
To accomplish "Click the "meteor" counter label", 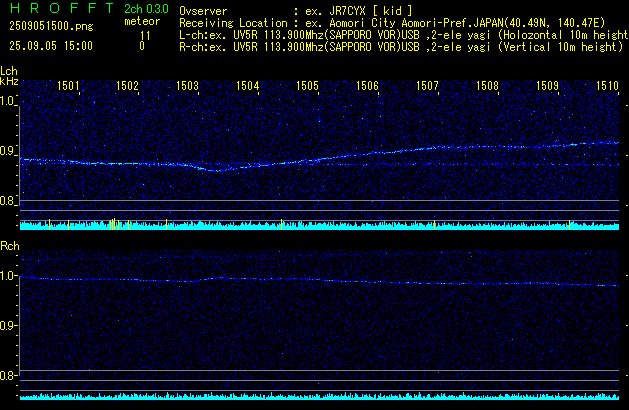I will coord(142,21).
